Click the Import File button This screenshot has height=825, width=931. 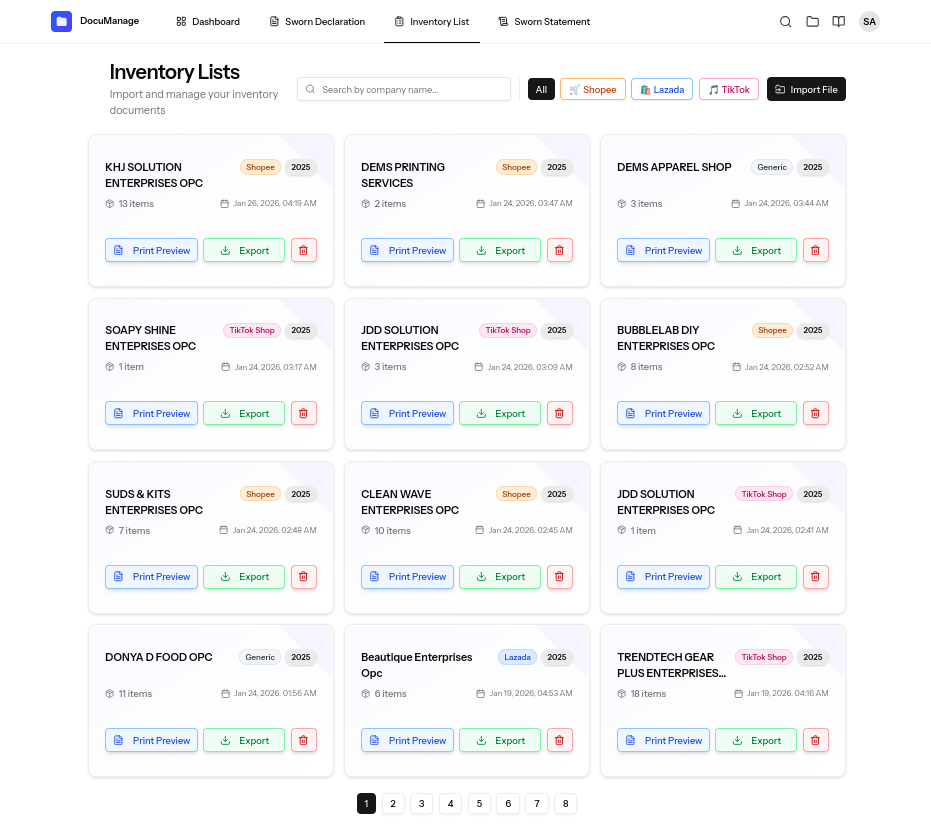pos(806,90)
